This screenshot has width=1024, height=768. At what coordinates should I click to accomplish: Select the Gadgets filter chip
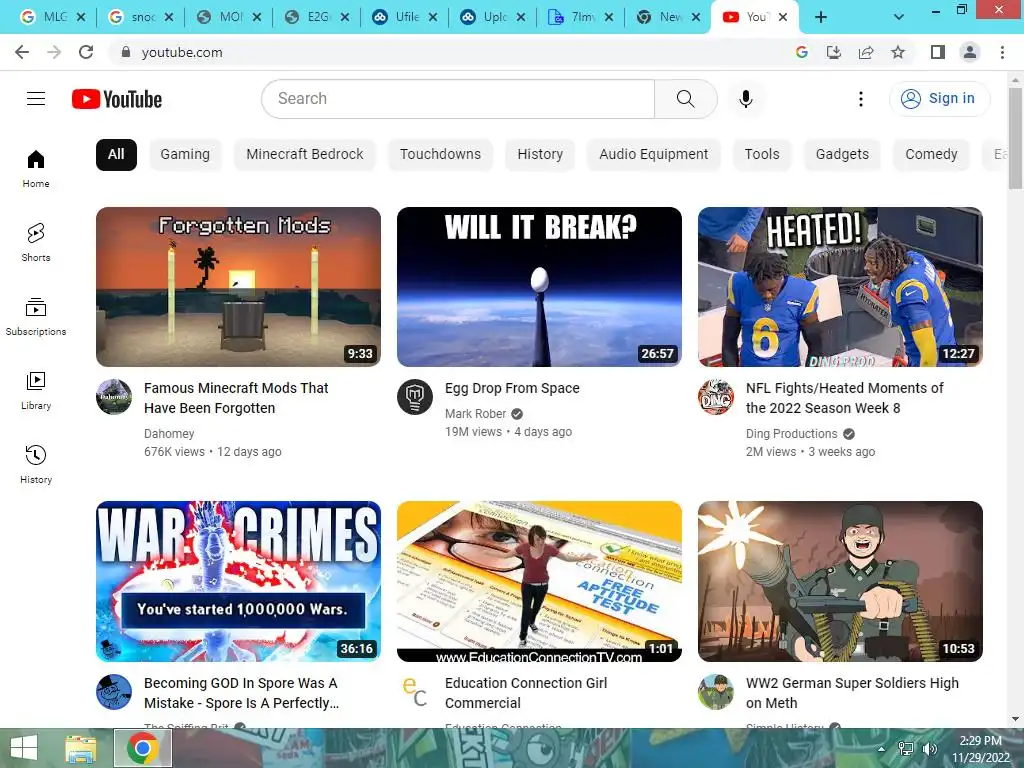click(x=842, y=154)
